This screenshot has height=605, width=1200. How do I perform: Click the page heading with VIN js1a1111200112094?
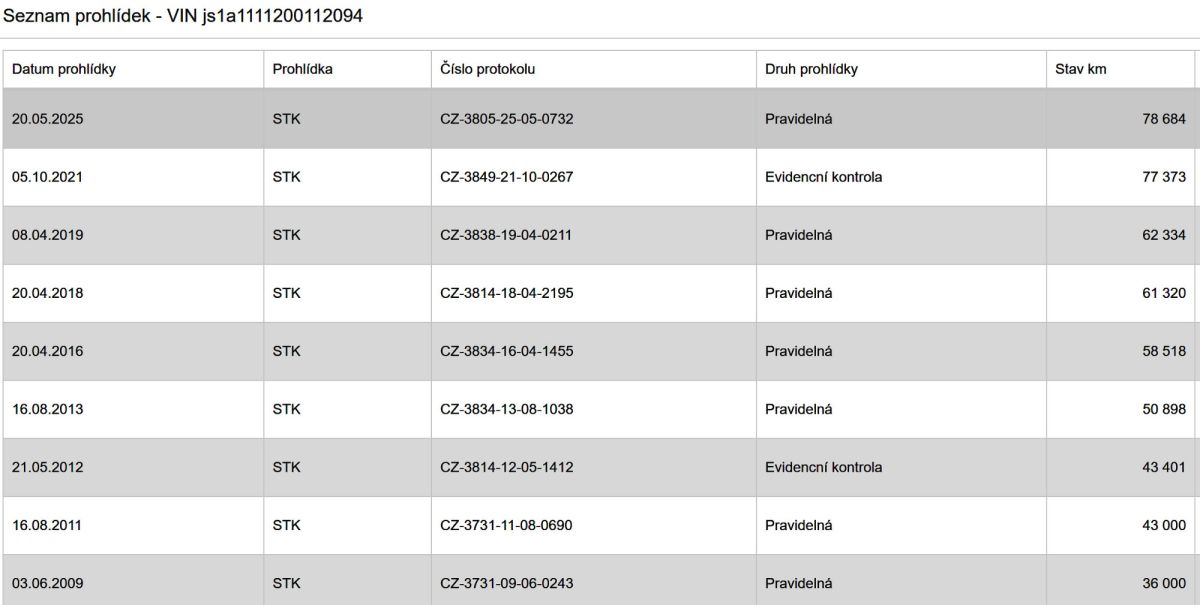coord(183,17)
